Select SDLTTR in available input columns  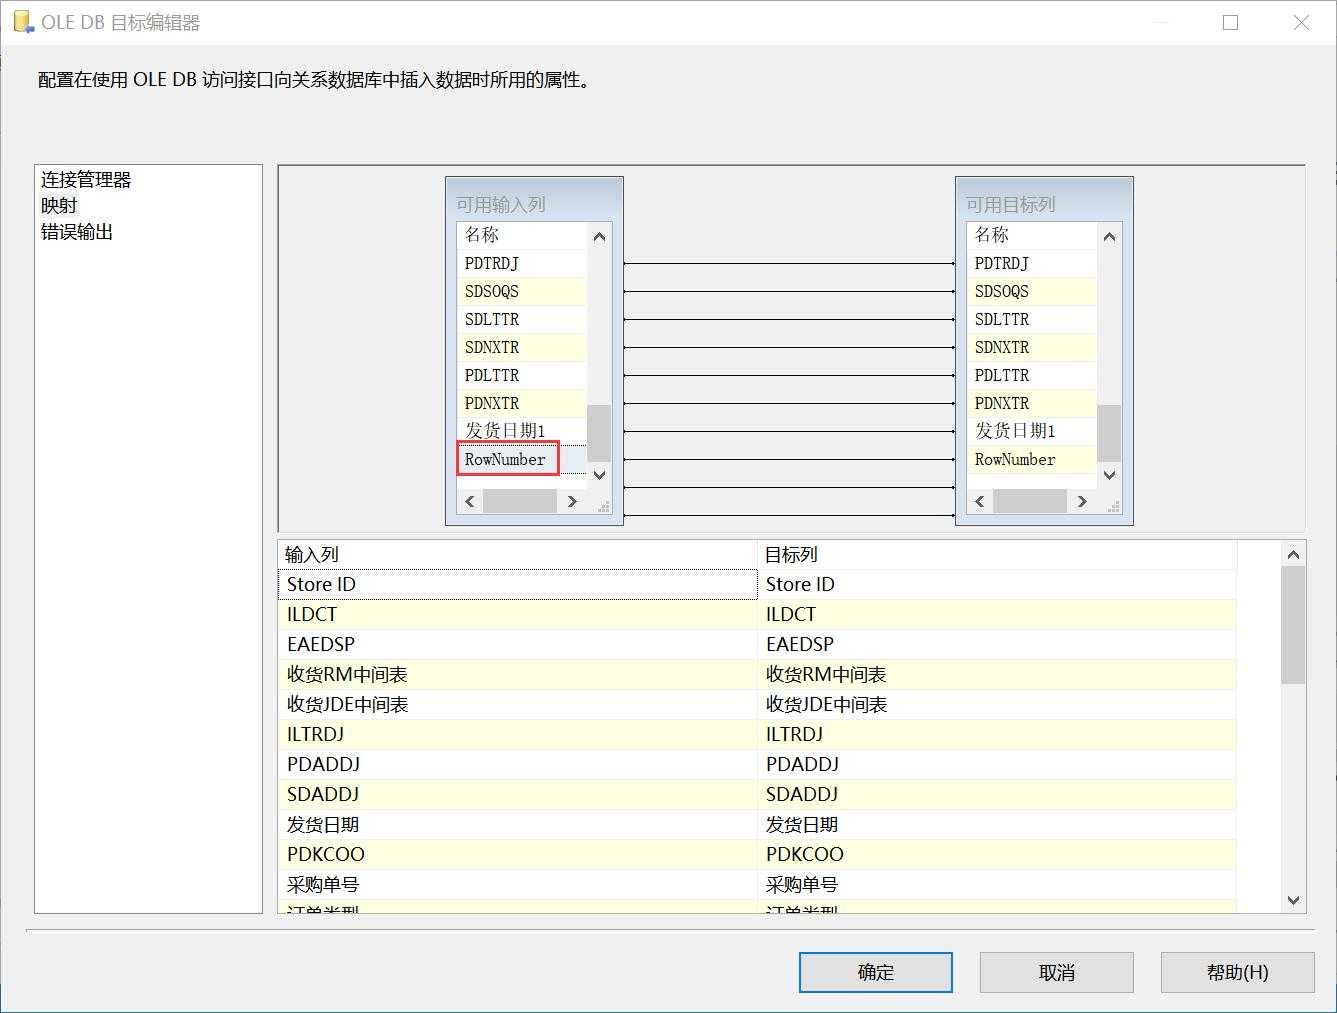click(521, 319)
